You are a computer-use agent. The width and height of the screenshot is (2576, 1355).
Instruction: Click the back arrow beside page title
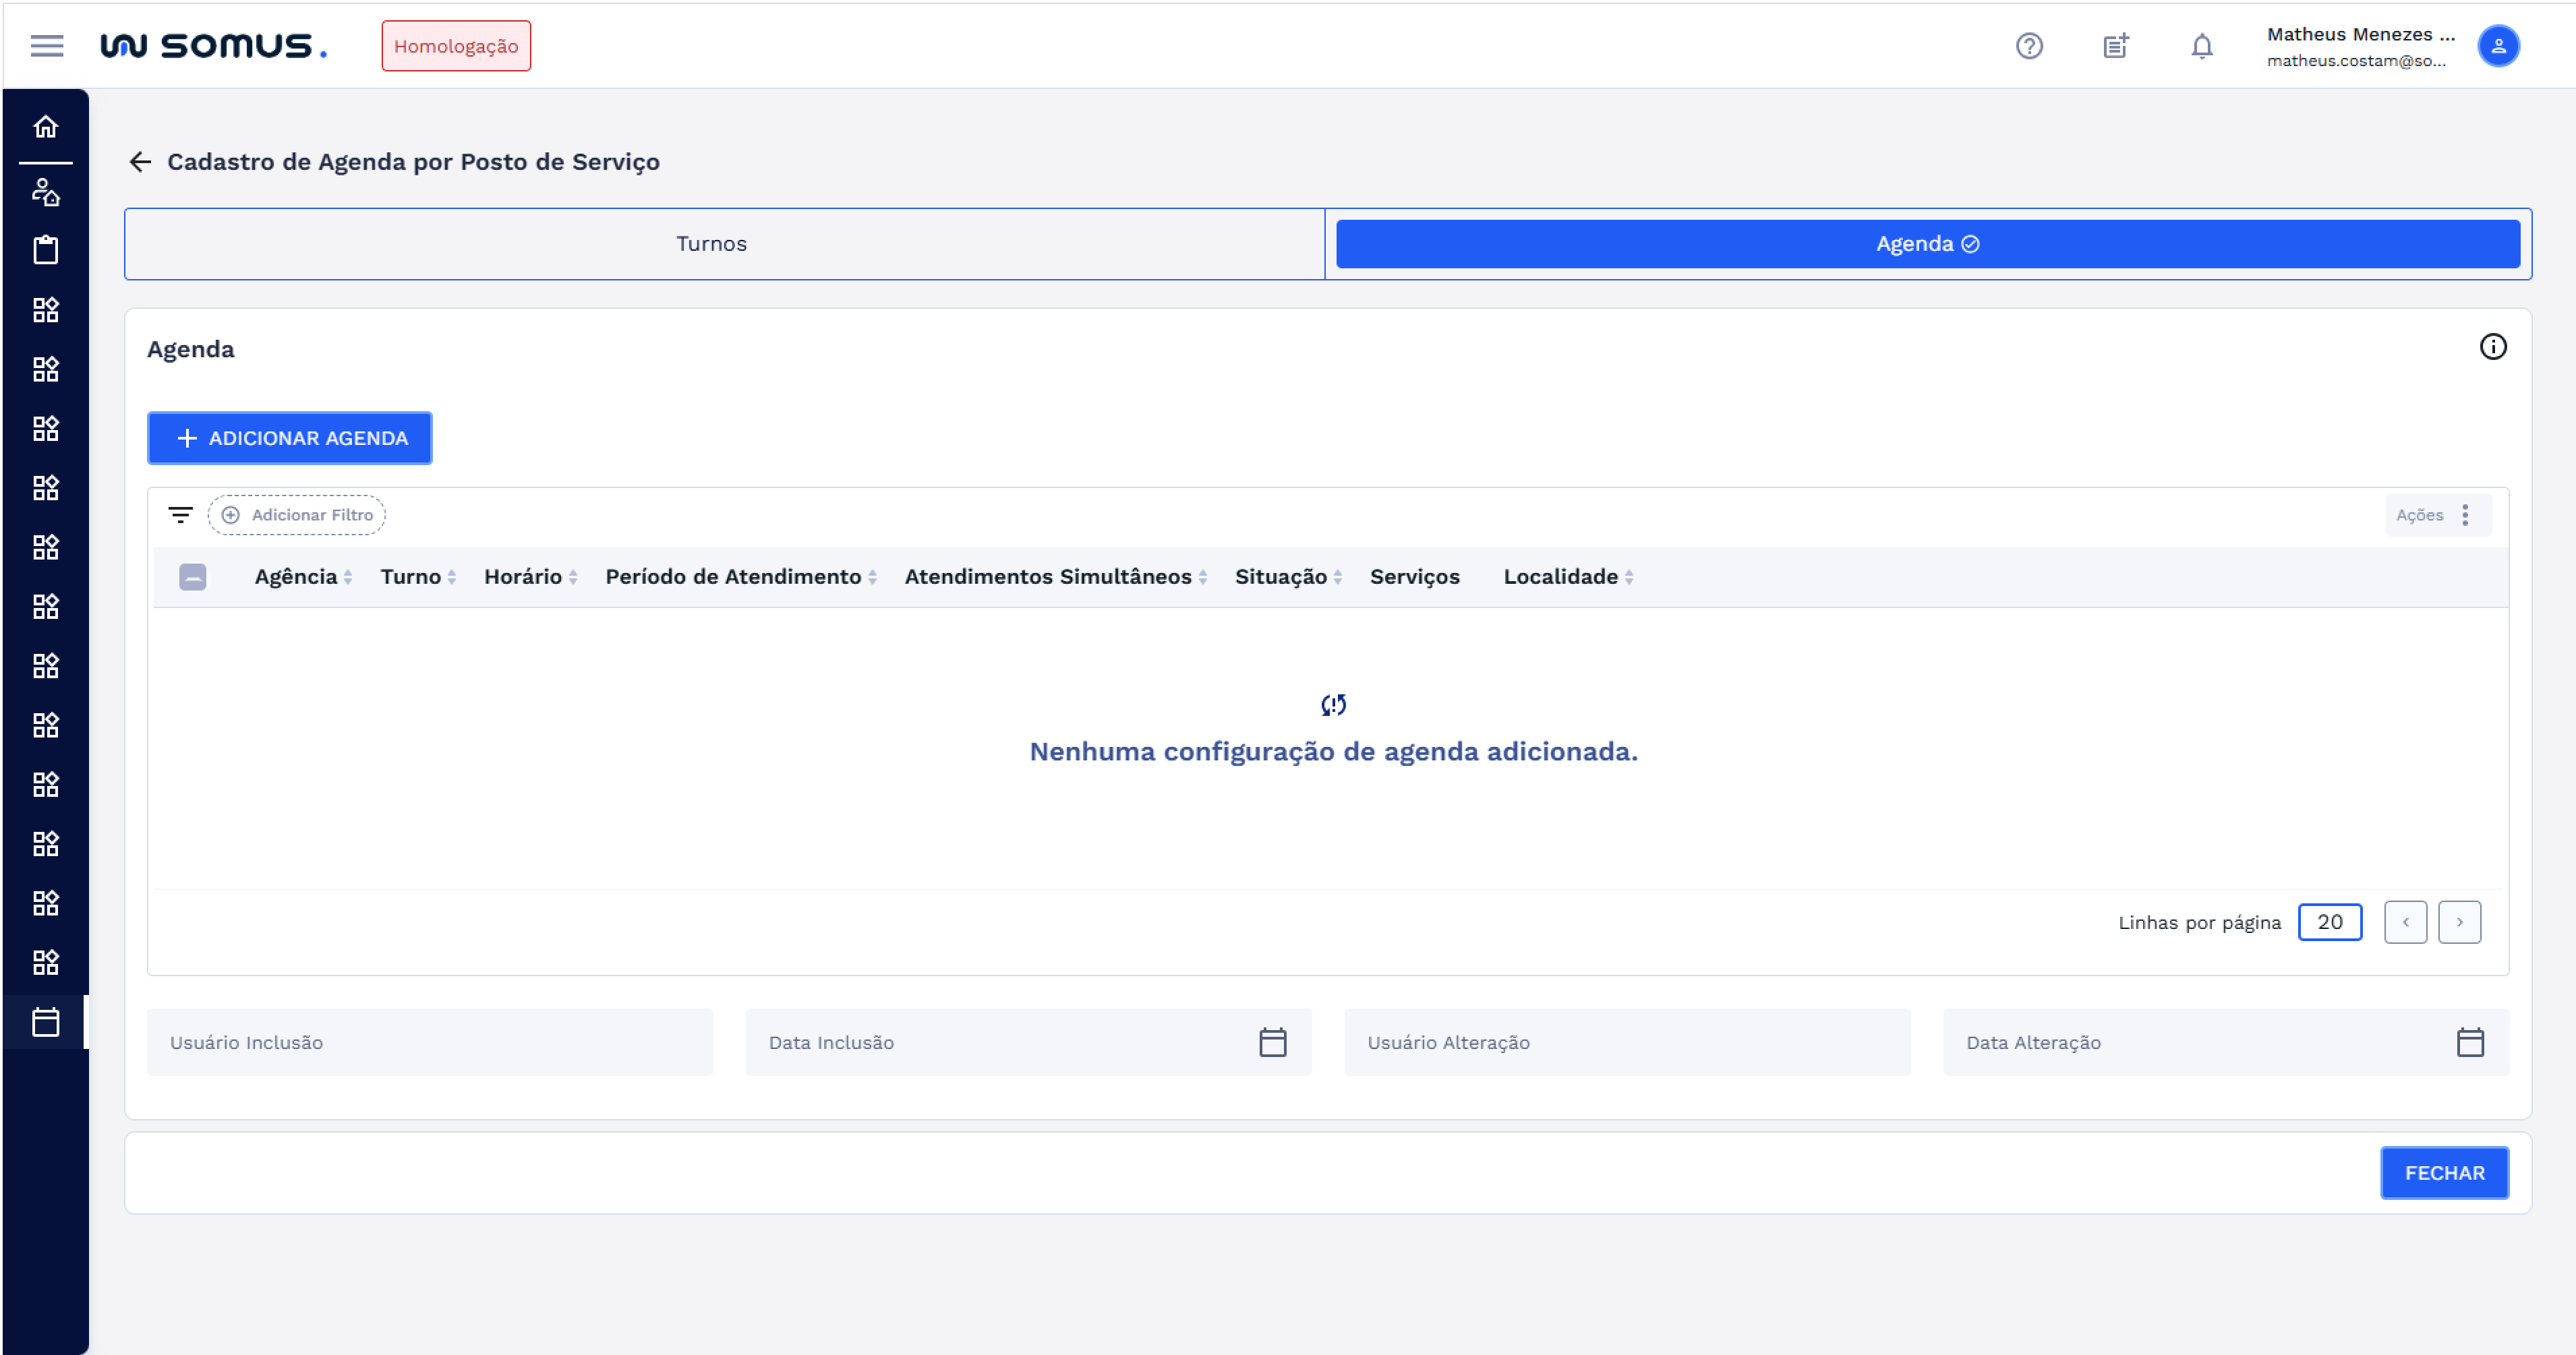[x=140, y=162]
